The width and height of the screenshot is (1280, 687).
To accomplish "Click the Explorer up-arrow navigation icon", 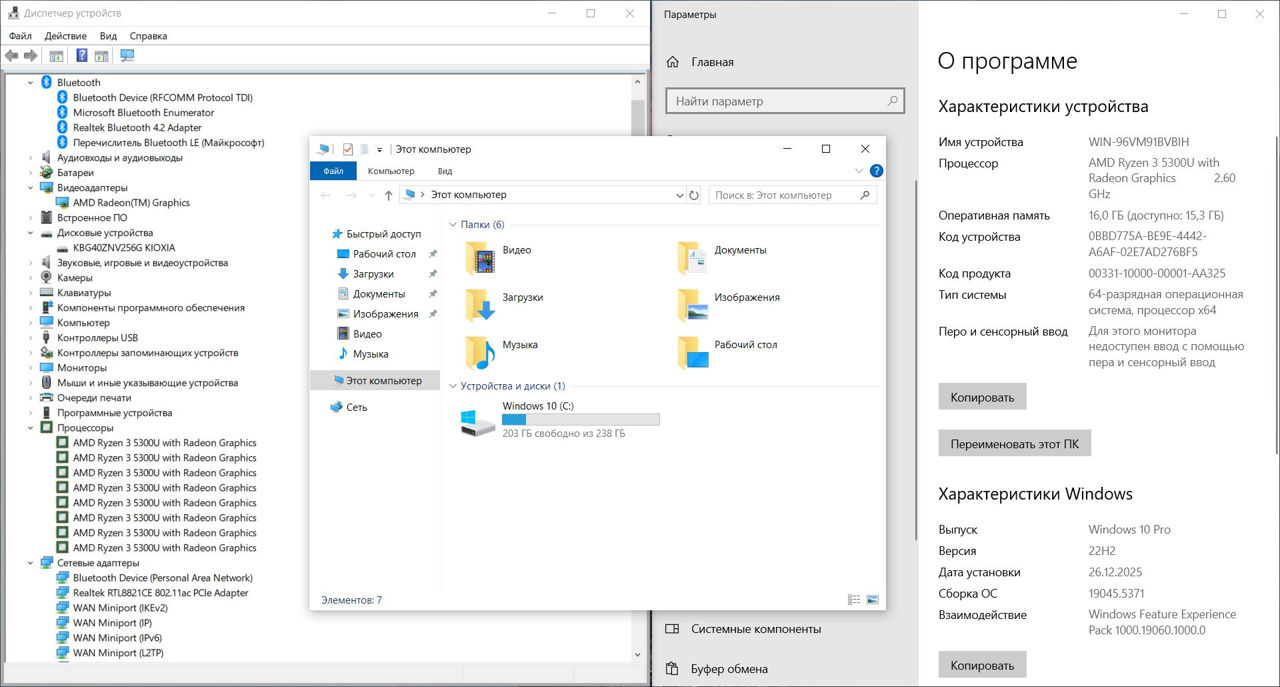I will (388, 195).
